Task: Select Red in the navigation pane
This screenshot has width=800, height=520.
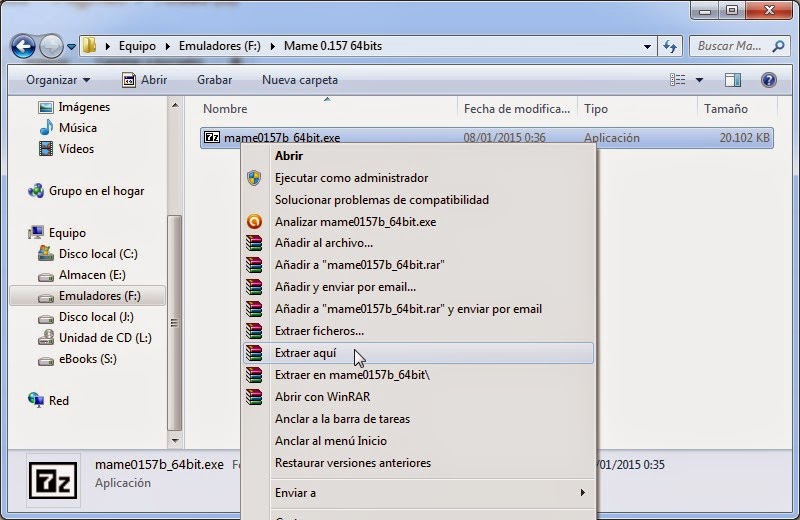Action: (x=48, y=401)
